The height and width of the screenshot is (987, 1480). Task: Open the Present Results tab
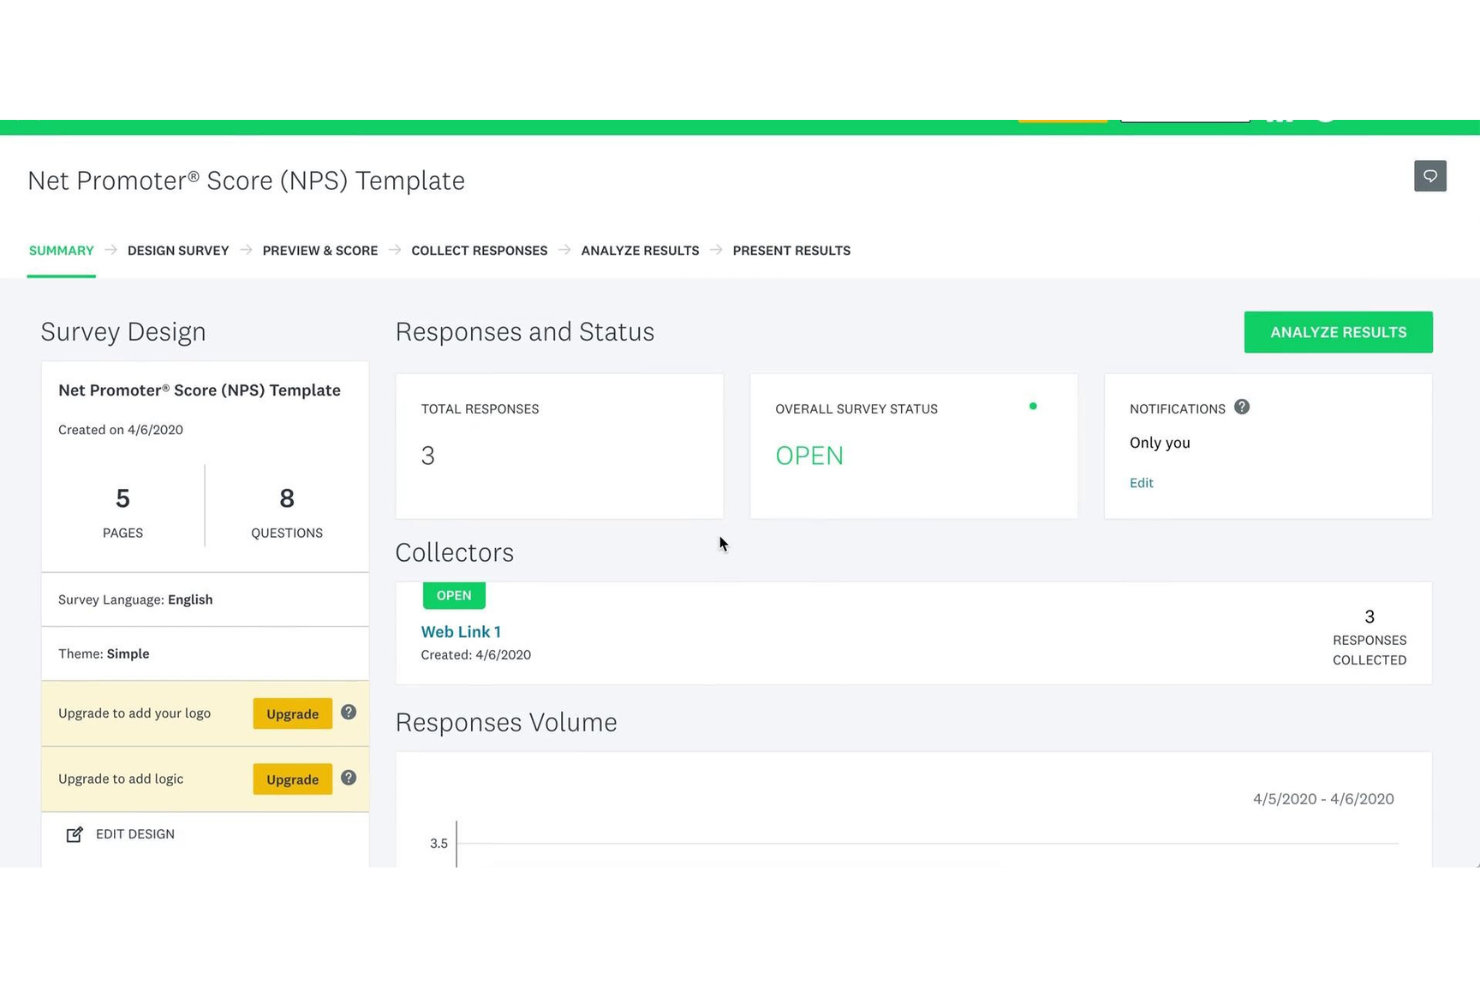click(x=791, y=250)
